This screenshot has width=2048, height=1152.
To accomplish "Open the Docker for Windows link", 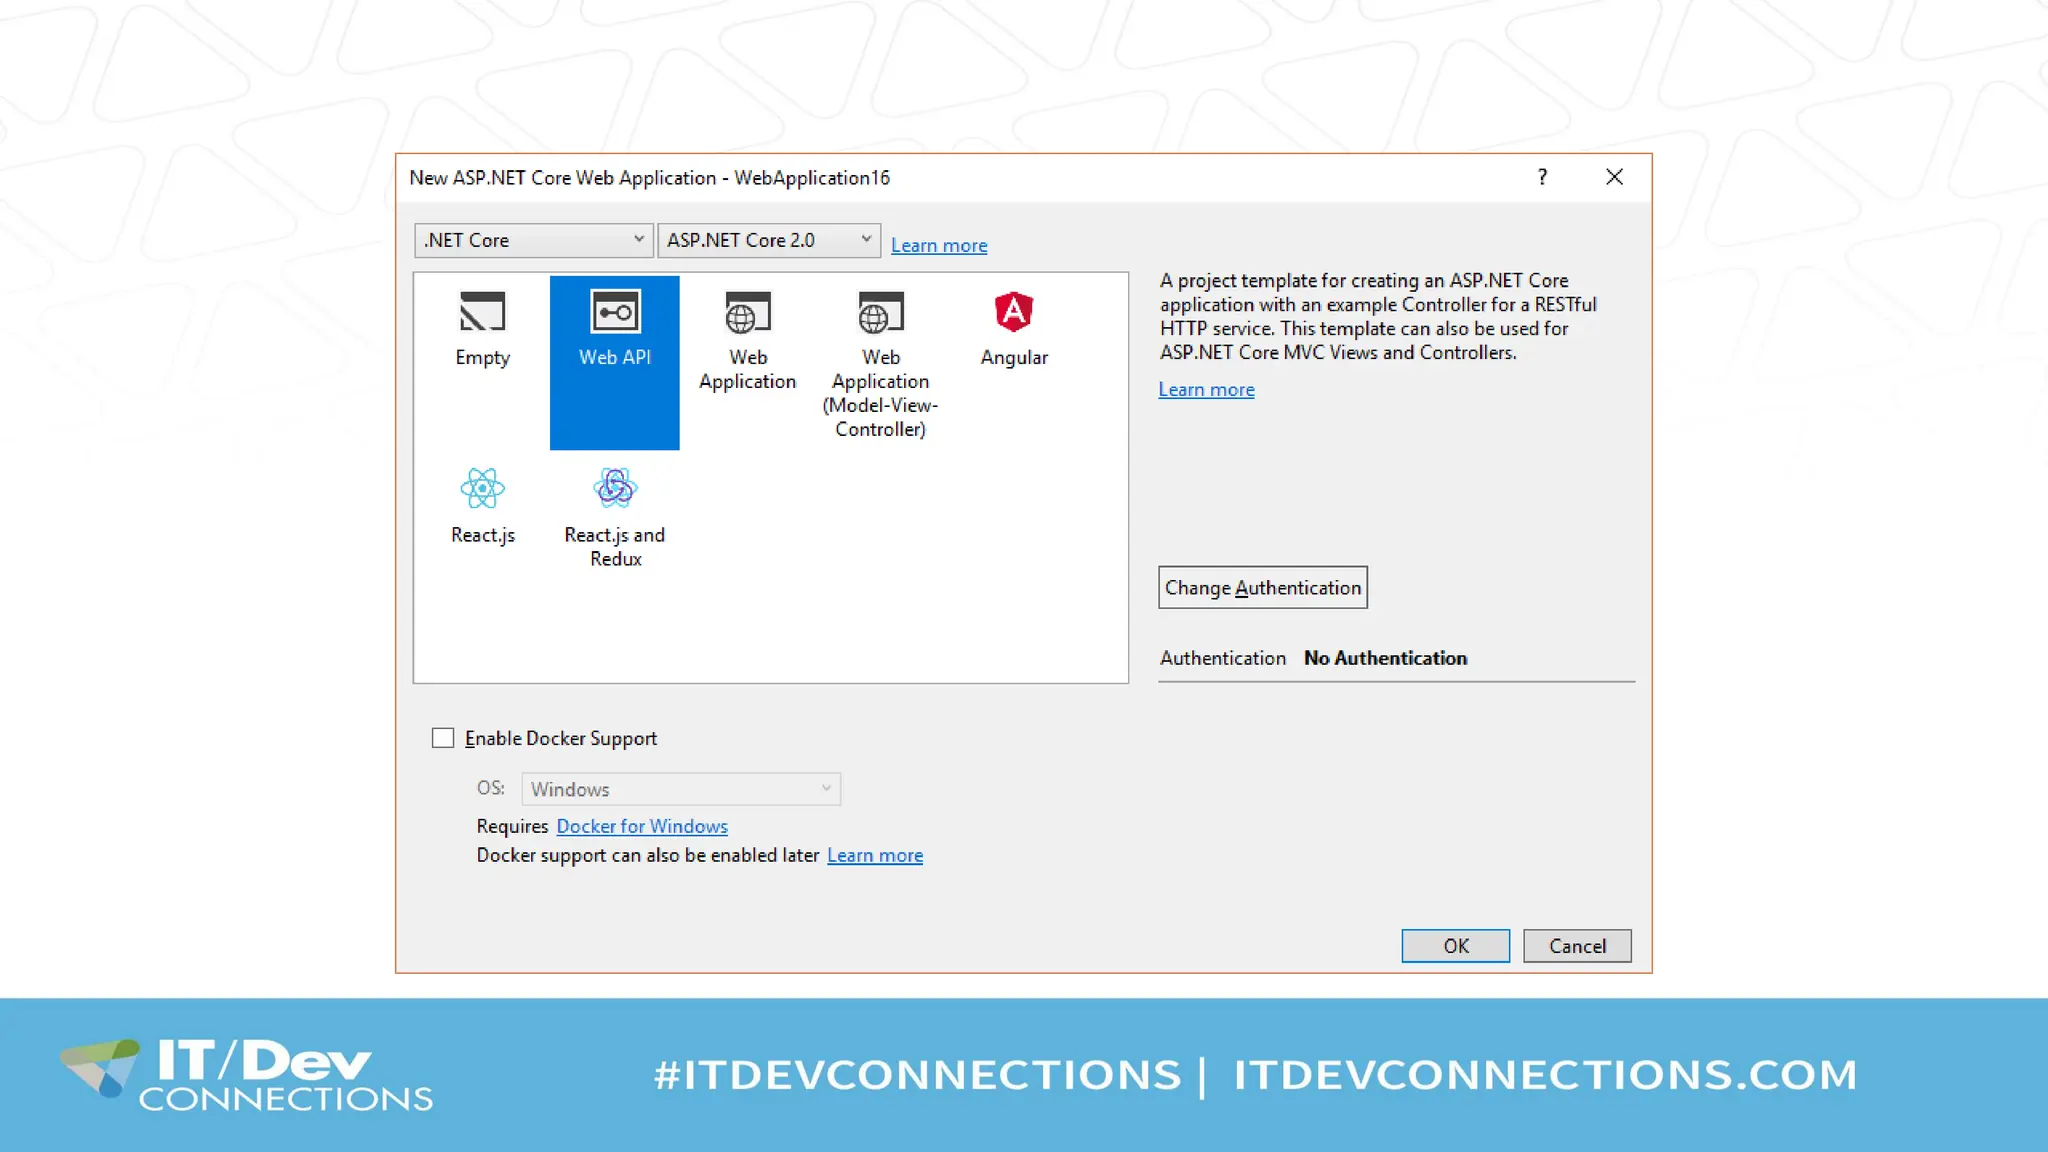I will 642,826.
